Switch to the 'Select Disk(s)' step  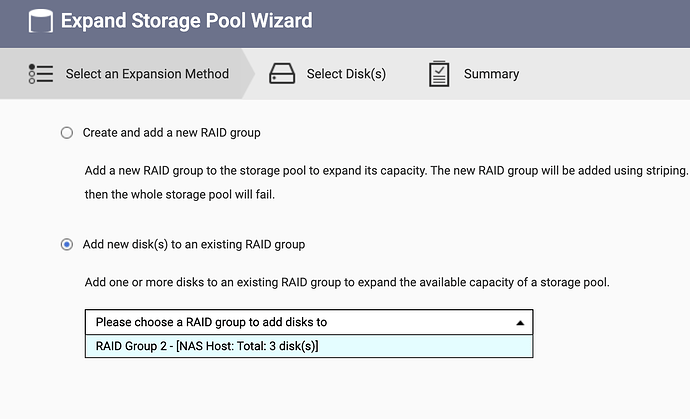(x=346, y=74)
